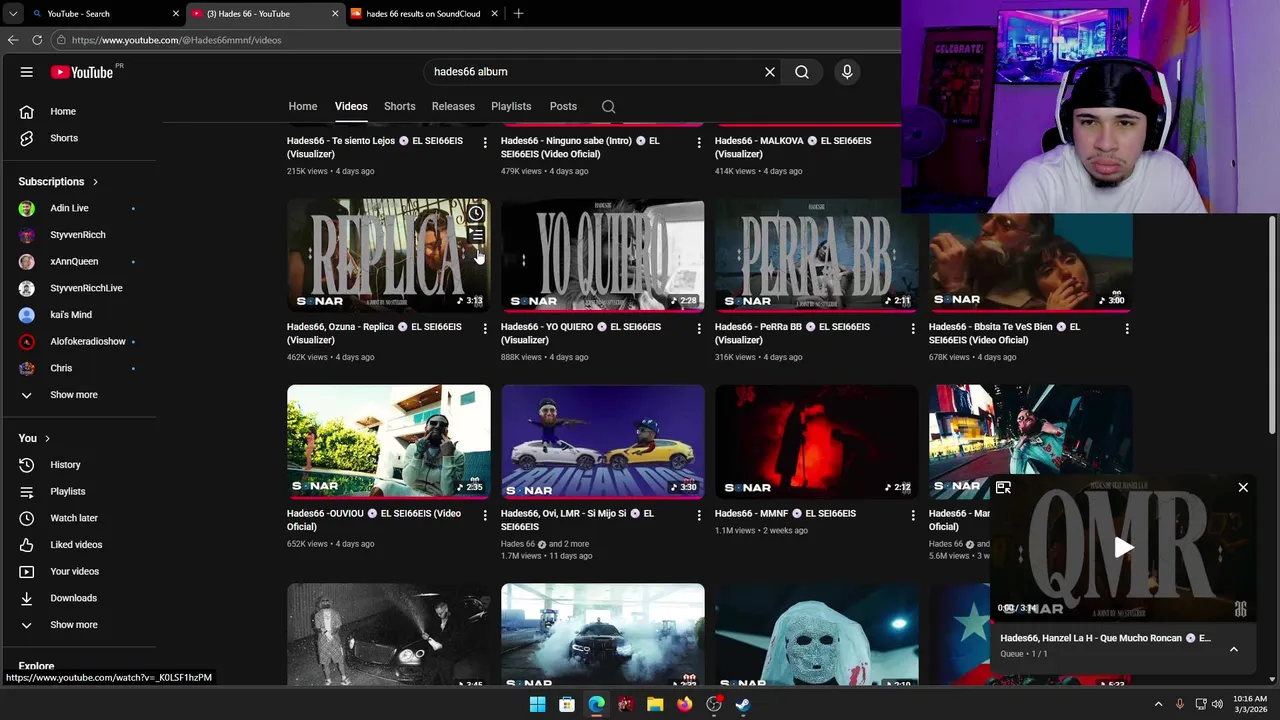Screen dimensions: 1280x720
Task: Reload the page in the browser
Action: 37,40
